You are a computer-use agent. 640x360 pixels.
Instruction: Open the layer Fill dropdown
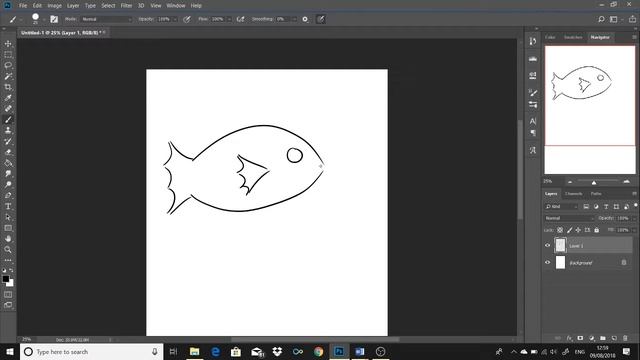(633, 230)
